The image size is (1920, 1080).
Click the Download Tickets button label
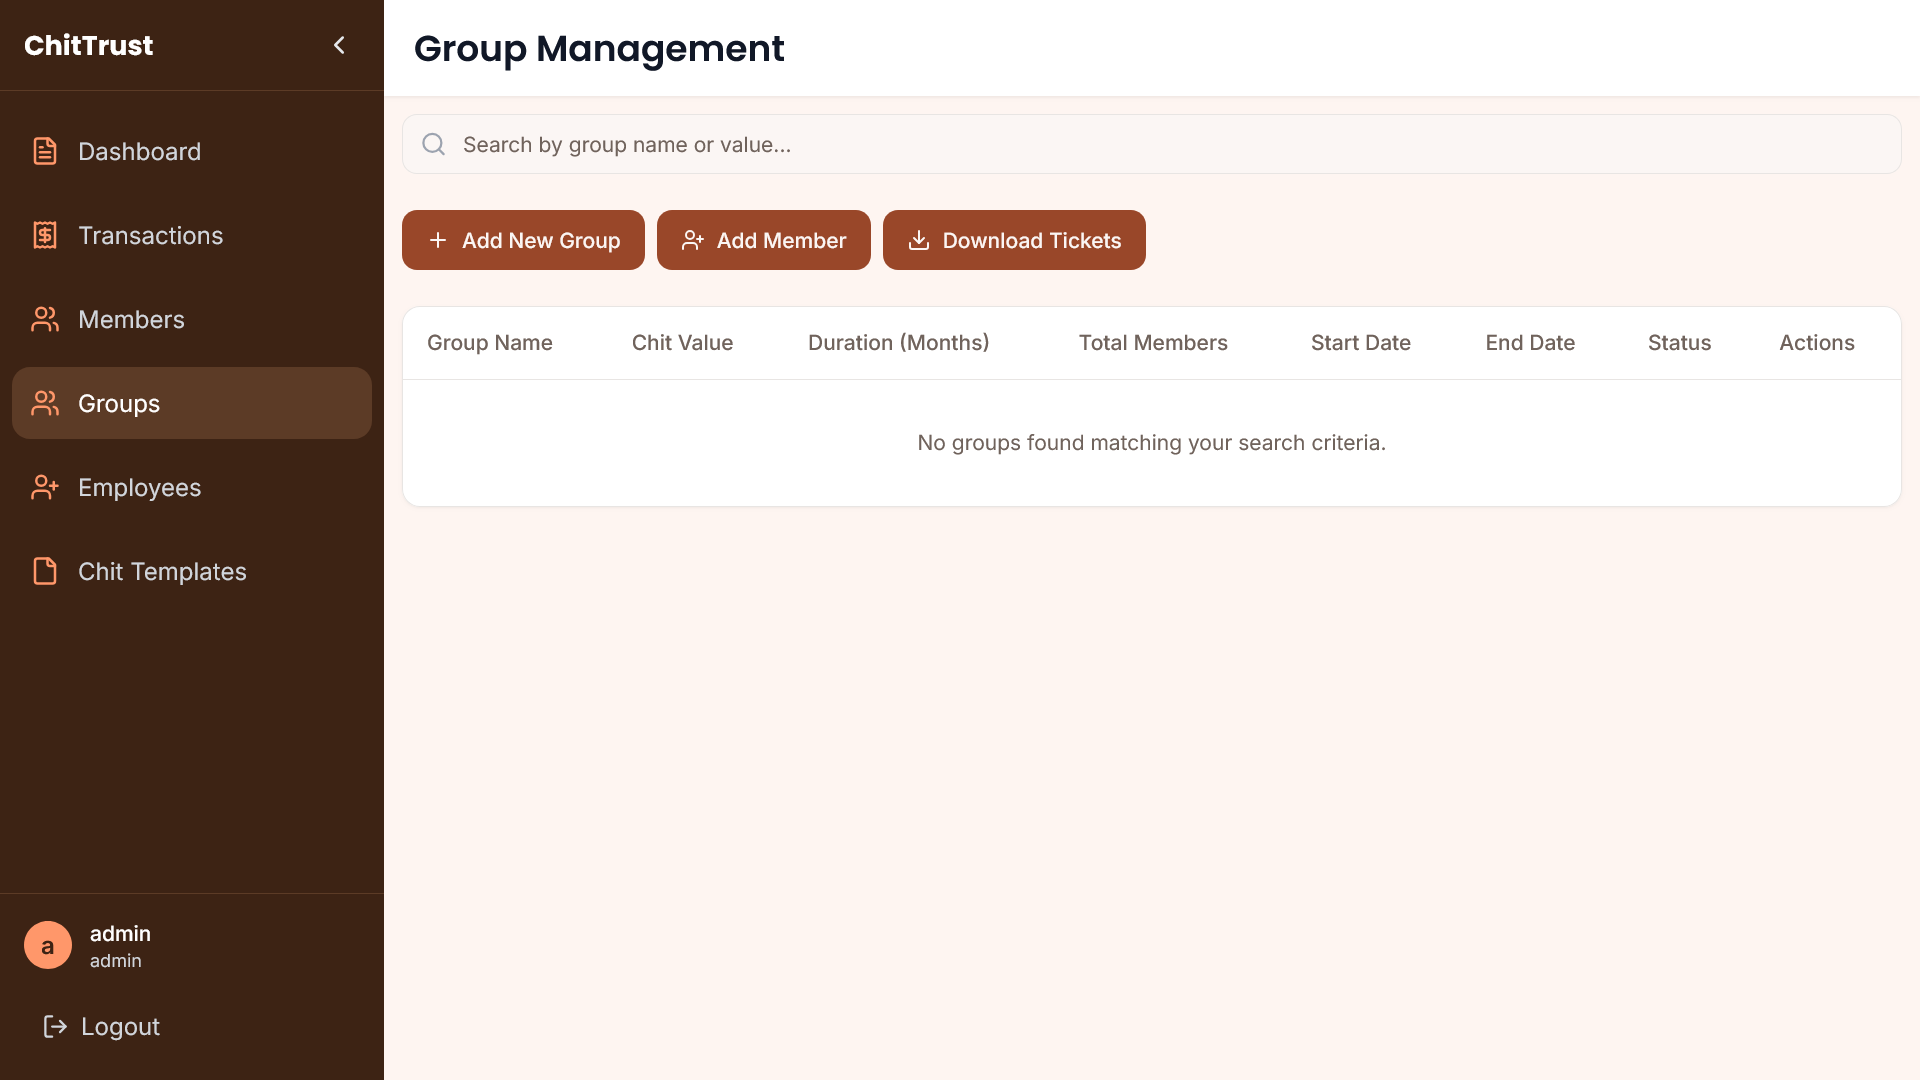(x=1032, y=240)
